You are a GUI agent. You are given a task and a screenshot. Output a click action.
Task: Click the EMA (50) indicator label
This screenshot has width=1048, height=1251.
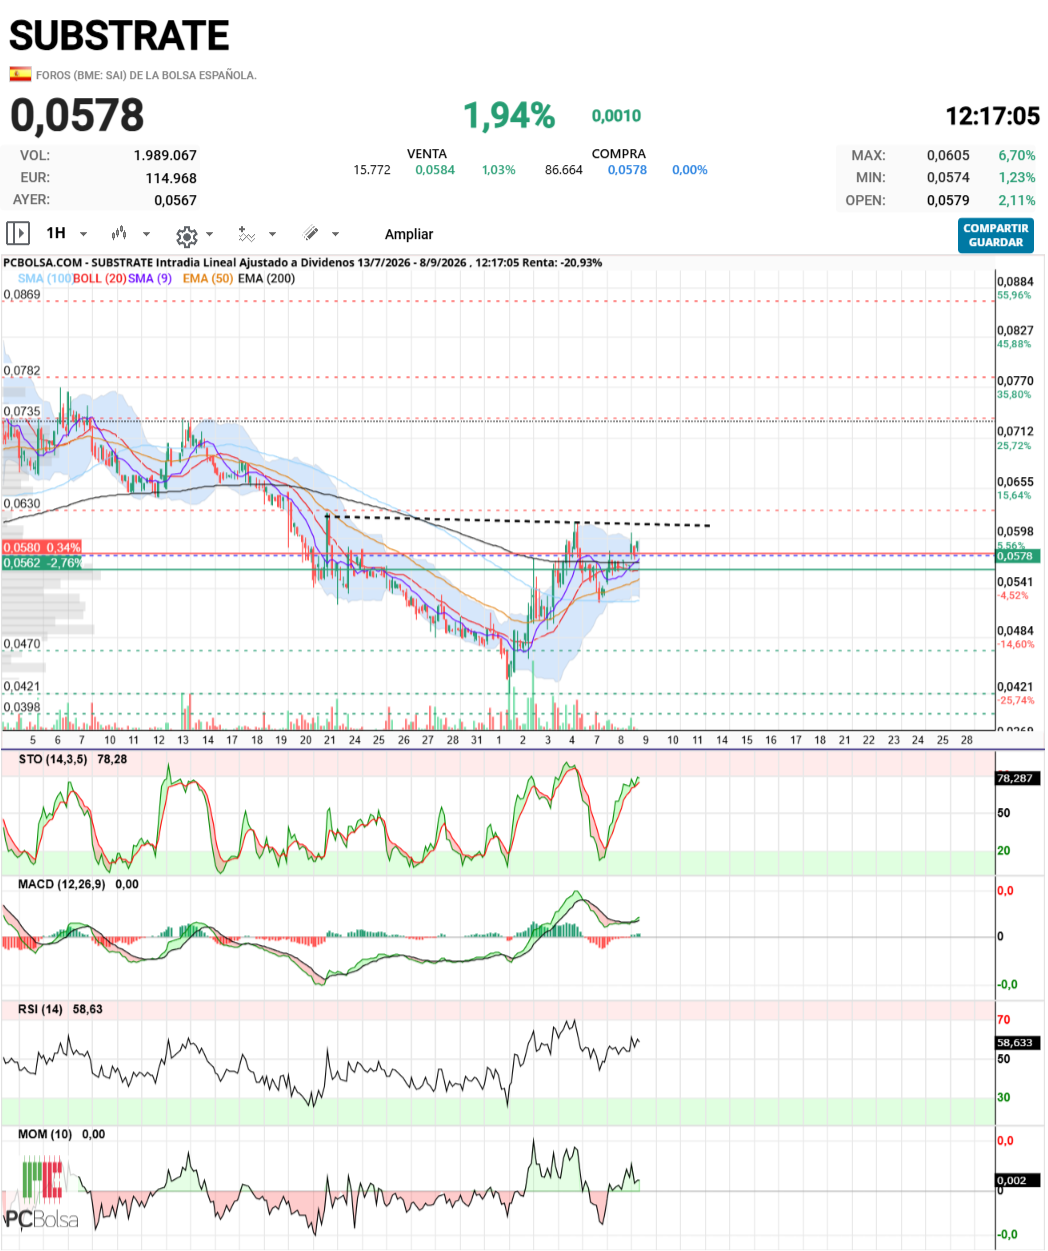point(208,278)
